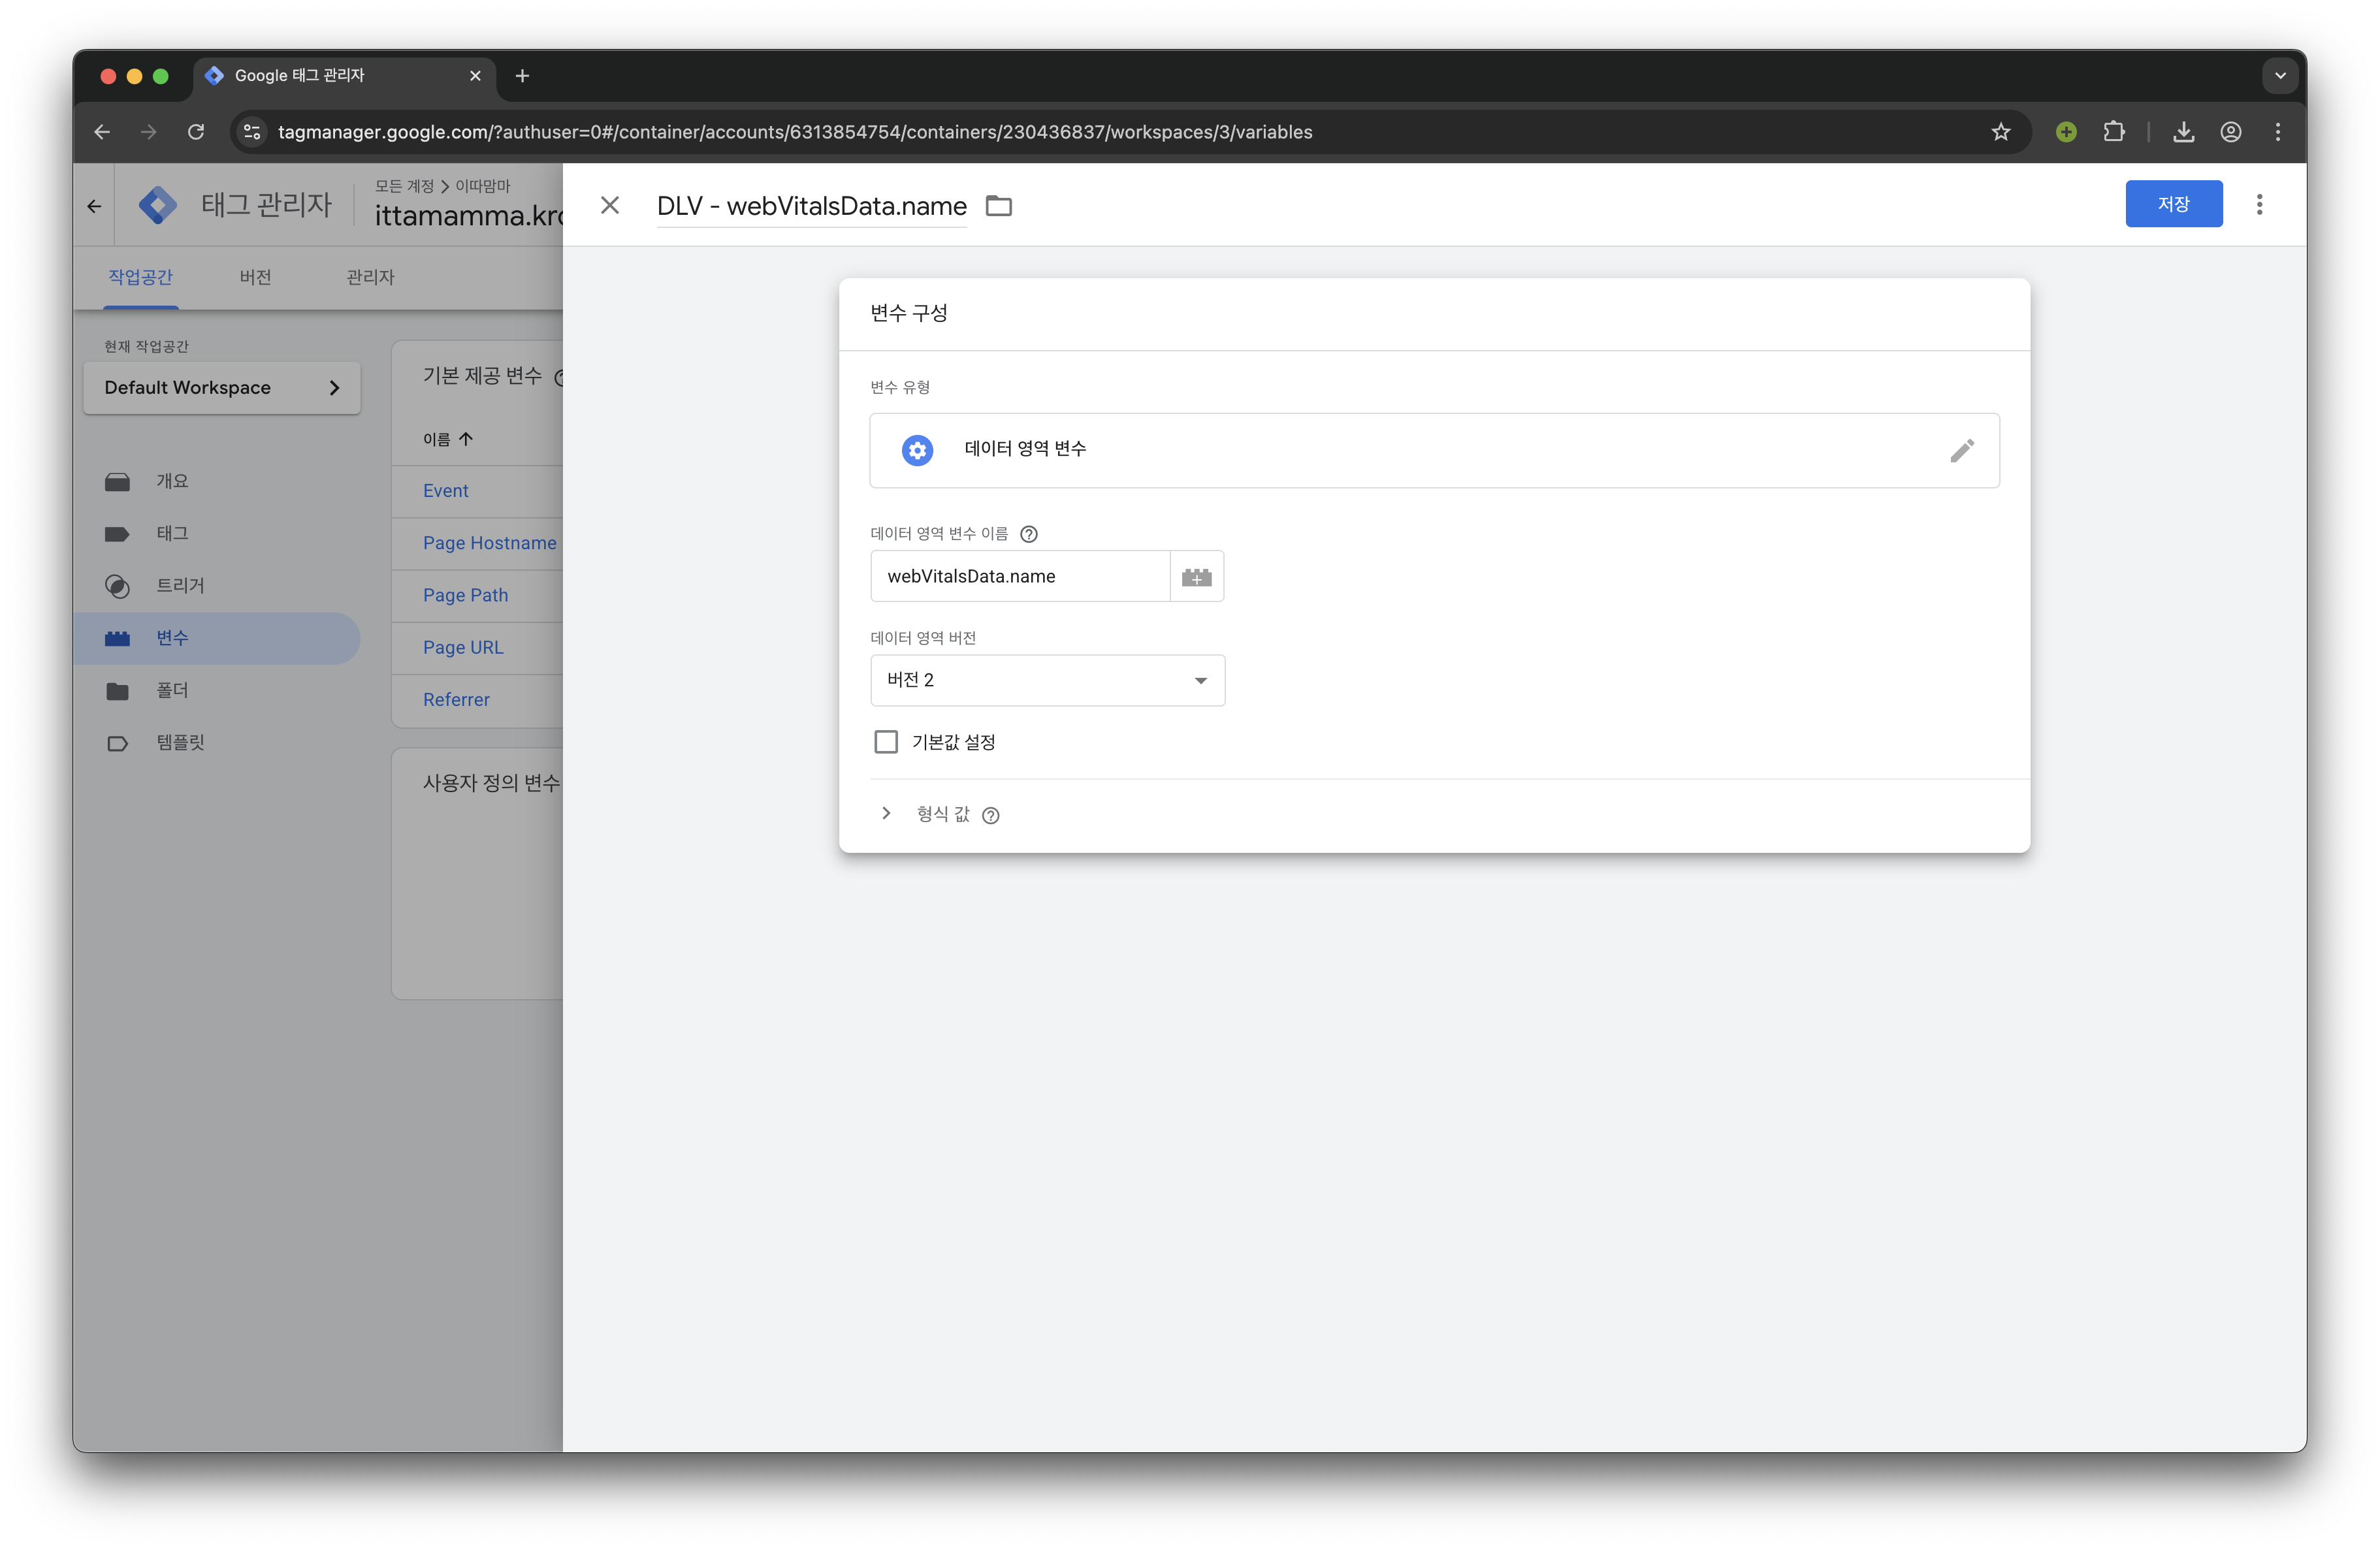The image size is (2380, 1549).
Task: Close the variable editor with the X icon
Action: pos(610,206)
